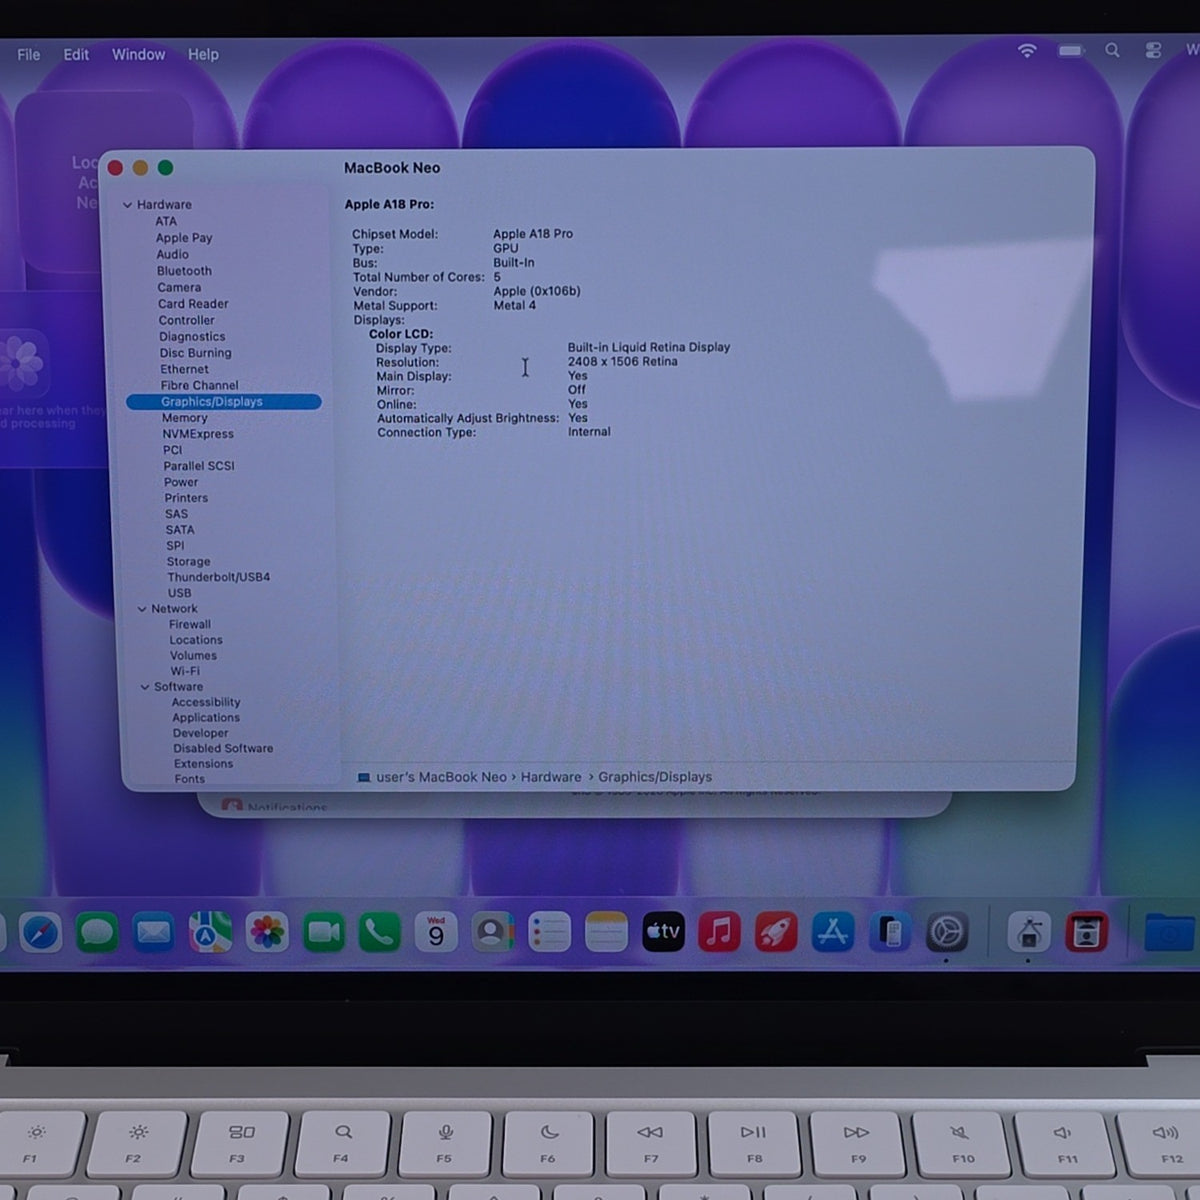The image size is (1200, 1200).
Task: Open Maps in the Dock
Action: click(210, 933)
